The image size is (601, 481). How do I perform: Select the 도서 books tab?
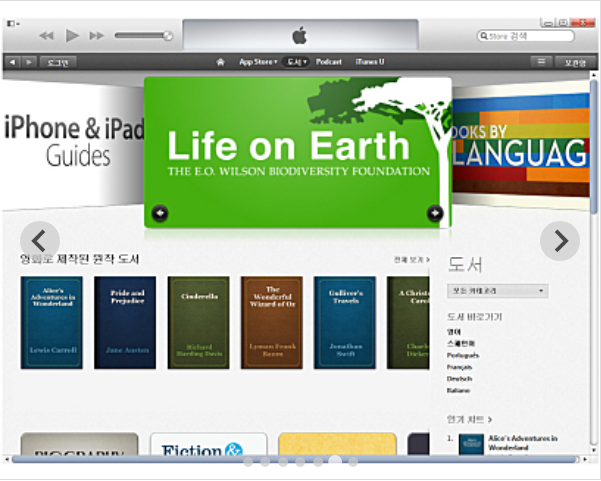[x=296, y=62]
